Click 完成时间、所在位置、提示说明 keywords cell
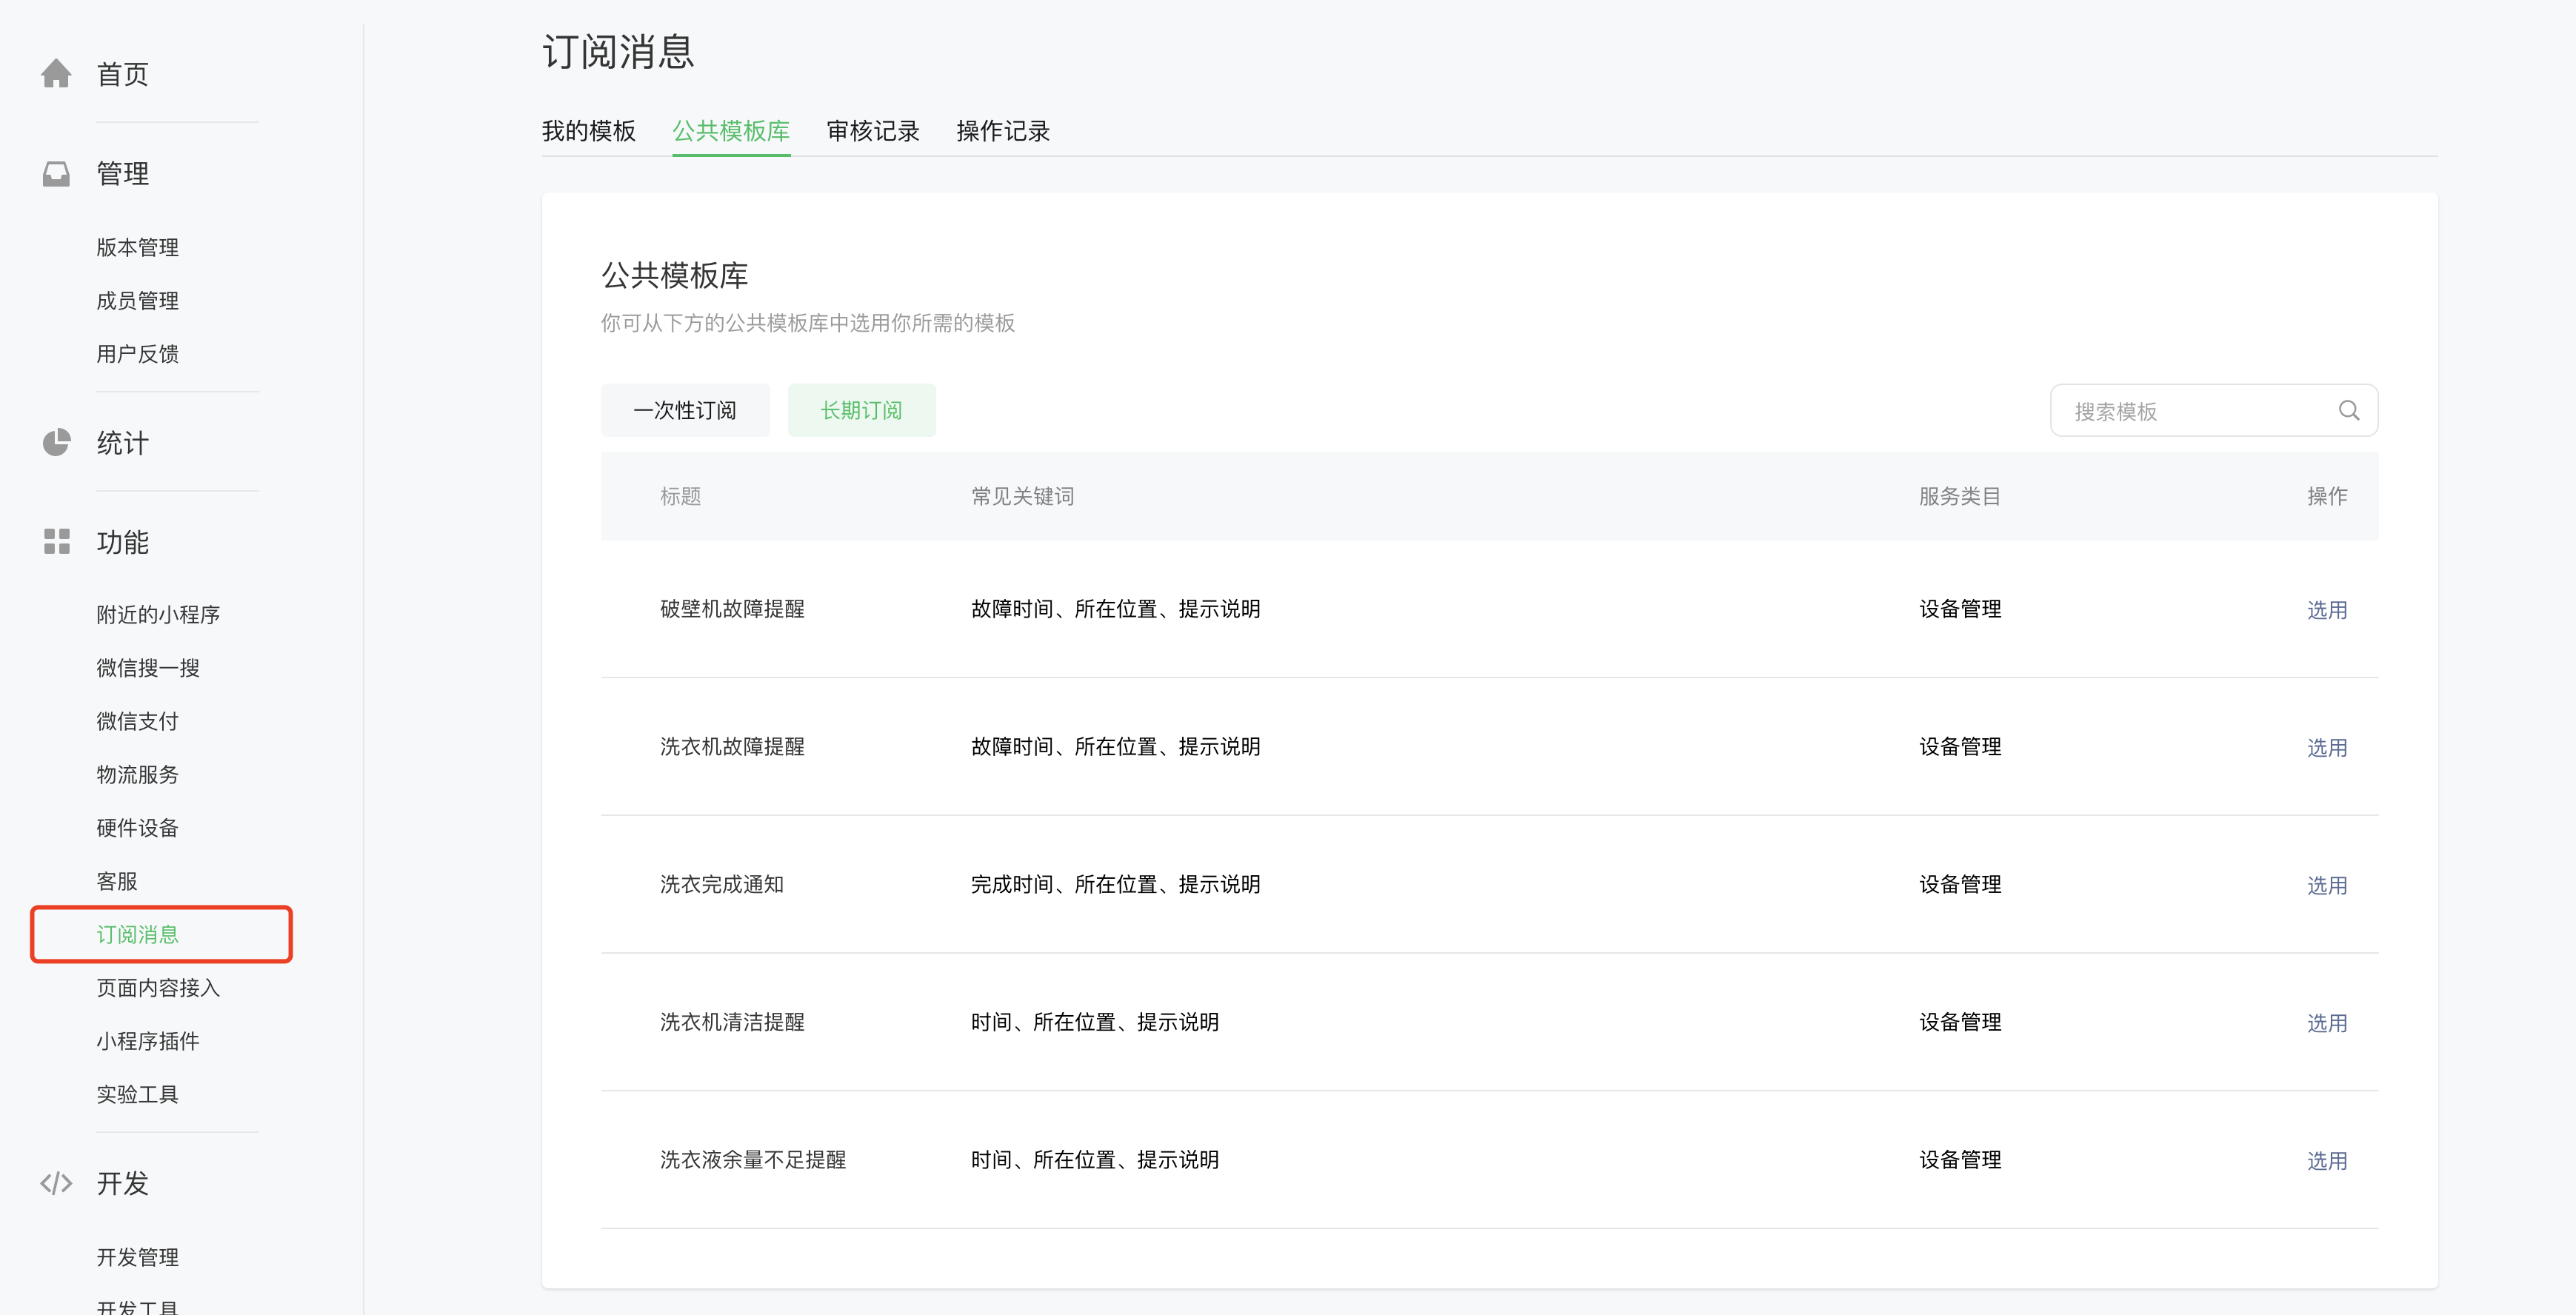 1116,886
